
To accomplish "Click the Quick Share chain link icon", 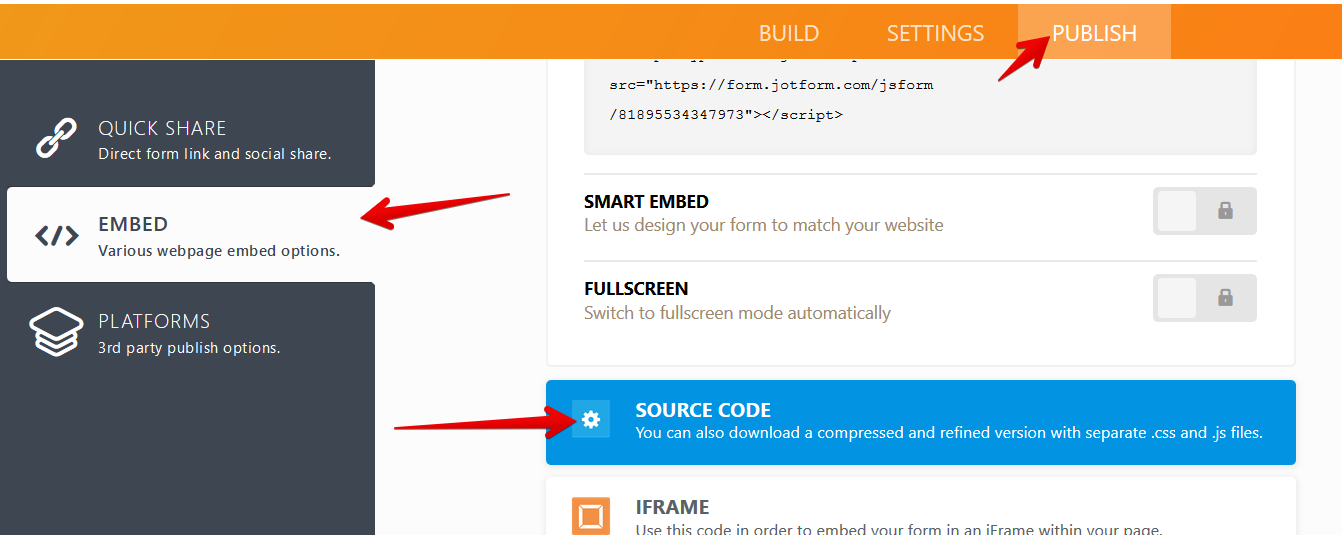I will click(56, 138).
